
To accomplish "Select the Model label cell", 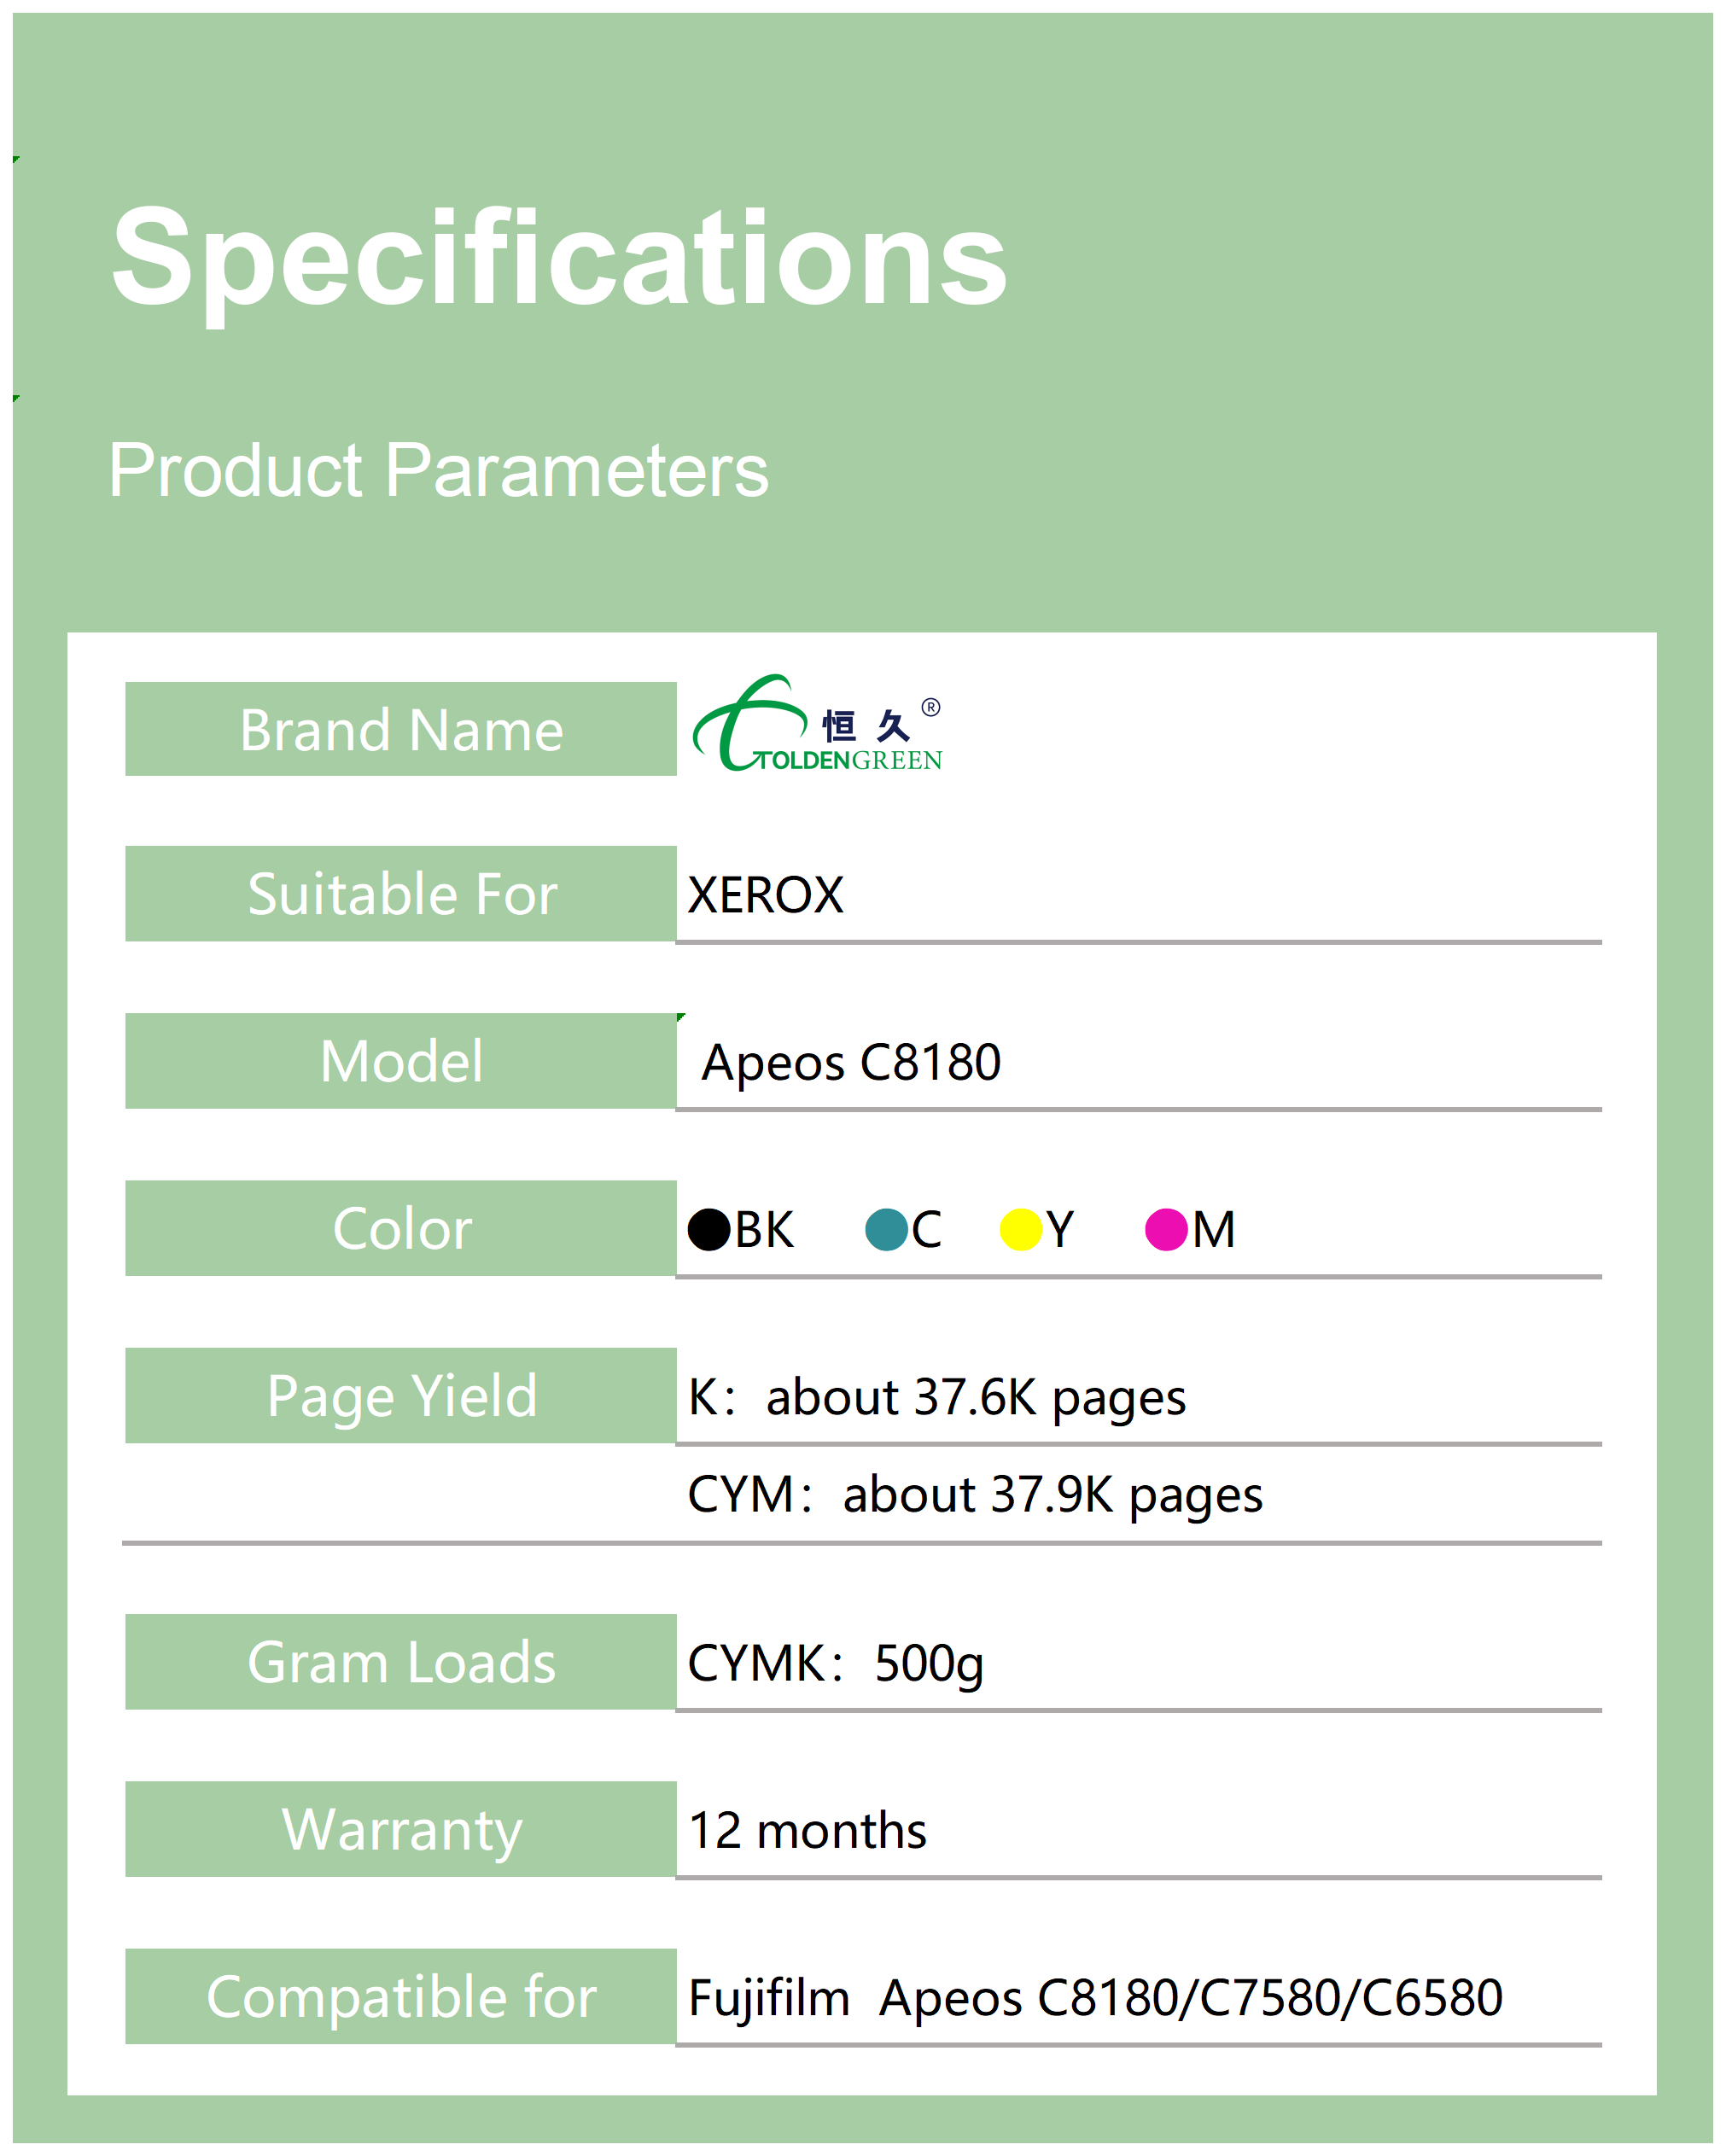I will [x=401, y=1061].
